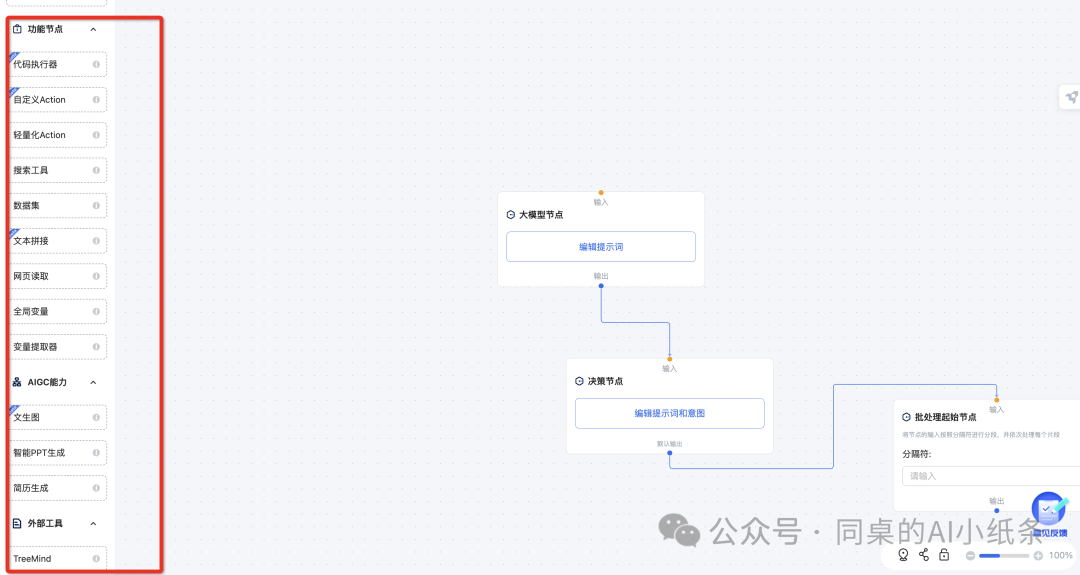
Task: Select the 简历生成 node item
Action: point(59,488)
